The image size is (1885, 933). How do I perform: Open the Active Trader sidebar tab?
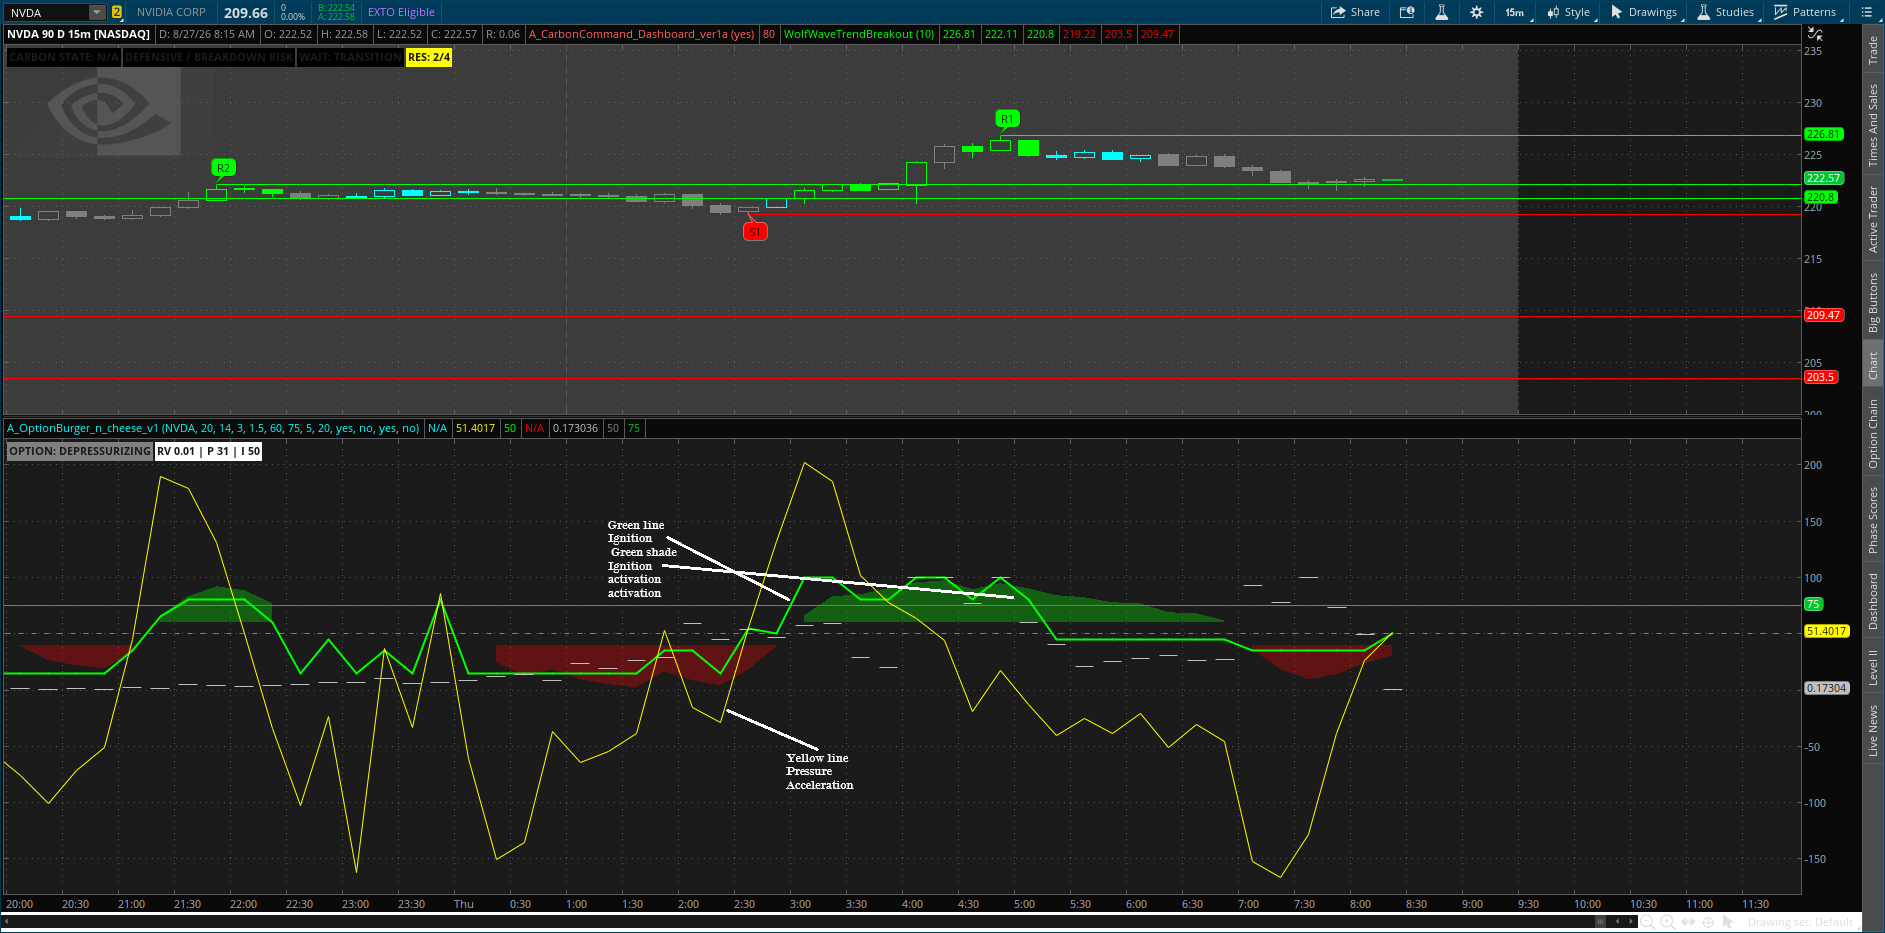[x=1873, y=219]
